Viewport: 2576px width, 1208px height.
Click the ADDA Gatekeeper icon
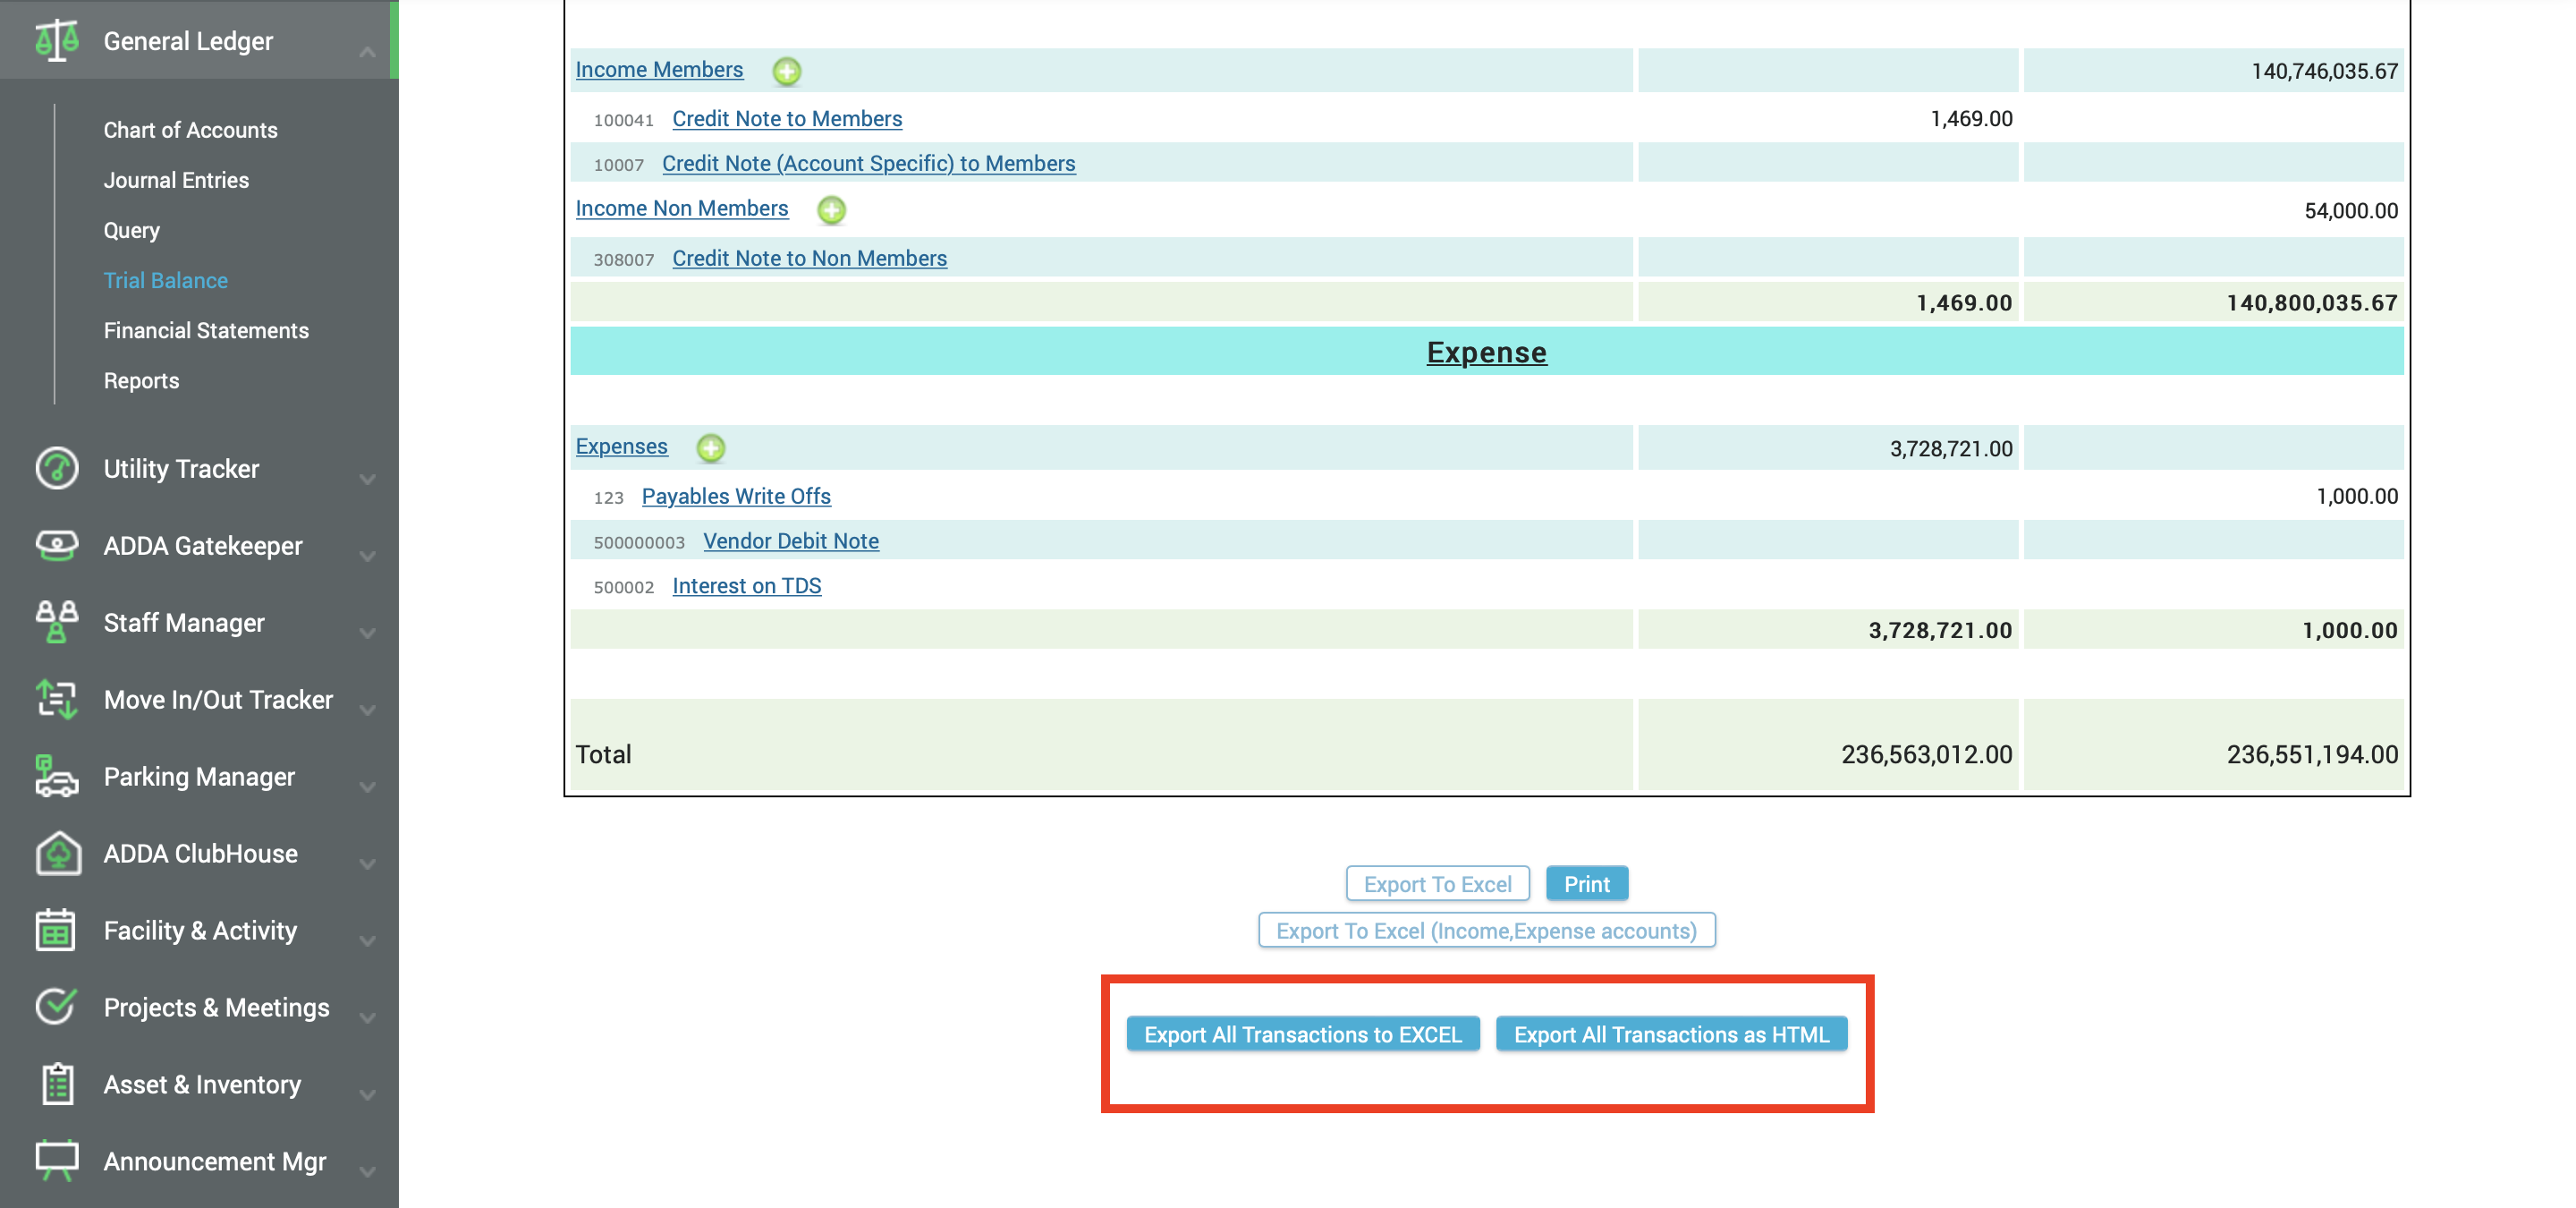coord(57,545)
